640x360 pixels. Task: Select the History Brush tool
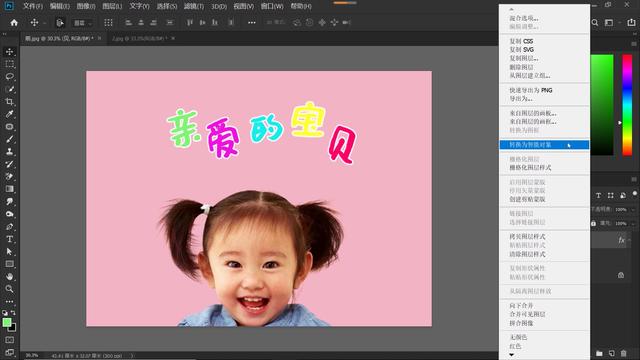click(9, 164)
